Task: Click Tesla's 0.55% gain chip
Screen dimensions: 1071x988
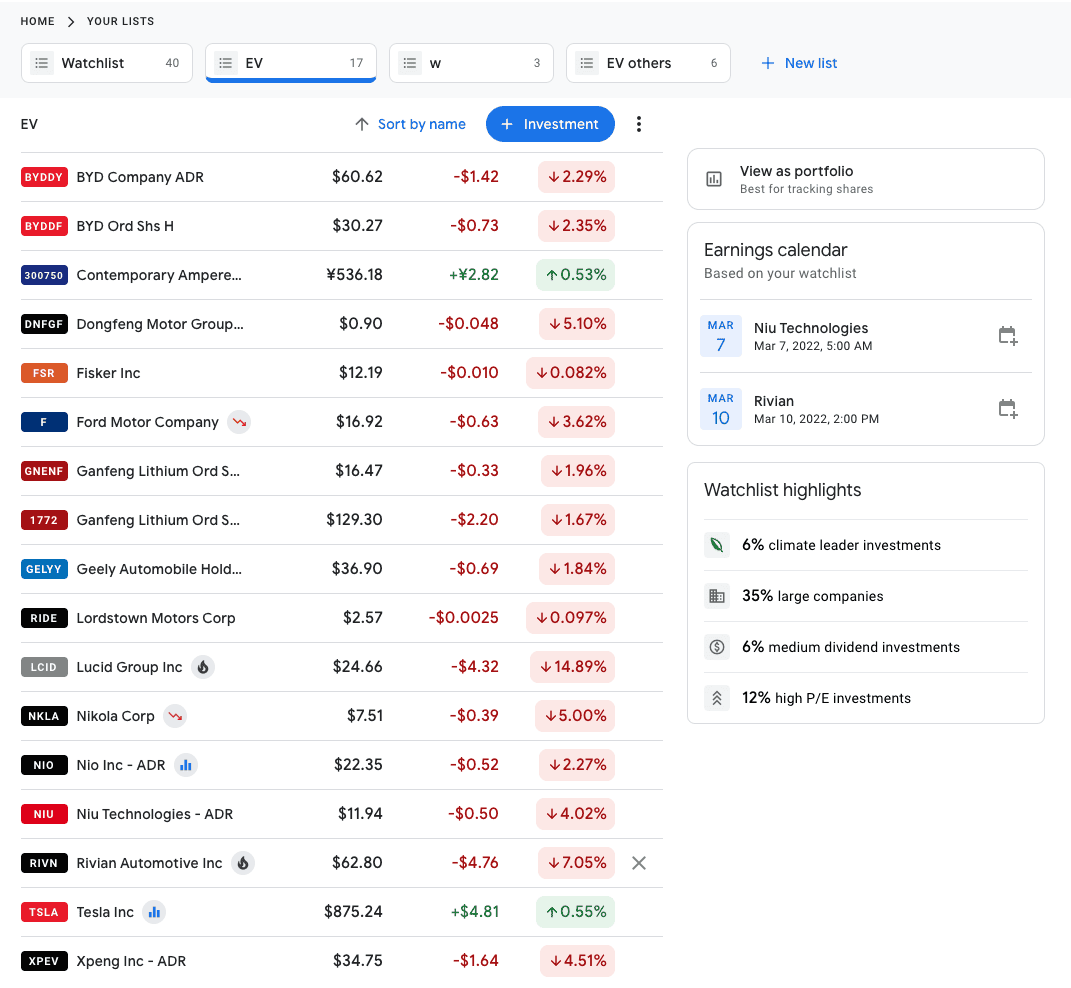Action: [x=576, y=911]
